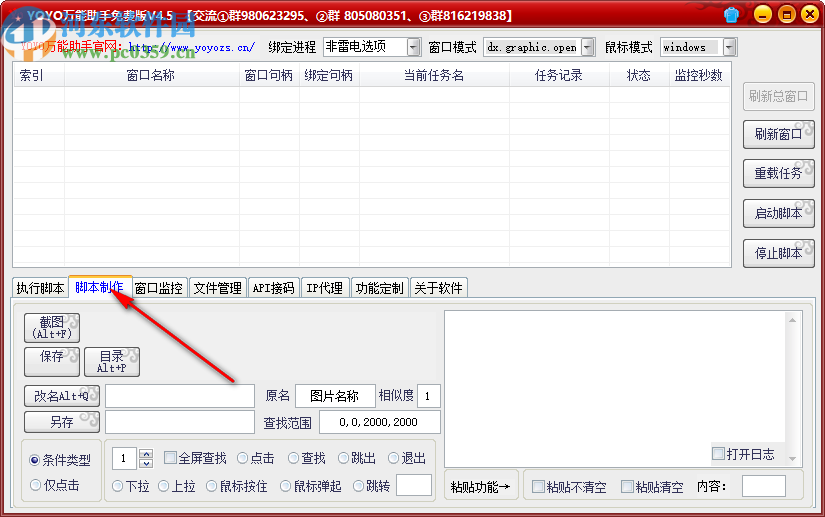Click the 状态 column header
Screen dimensions: 825x517
pyautogui.click(x=639, y=76)
